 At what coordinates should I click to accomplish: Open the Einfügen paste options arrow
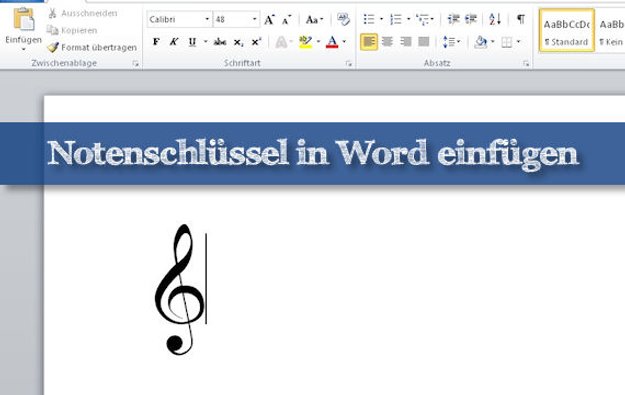pos(24,49)
